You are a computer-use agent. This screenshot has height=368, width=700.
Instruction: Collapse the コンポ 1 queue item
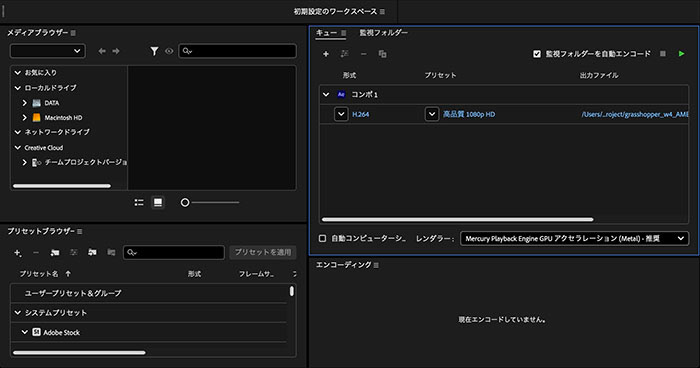(x=326, y=94)
